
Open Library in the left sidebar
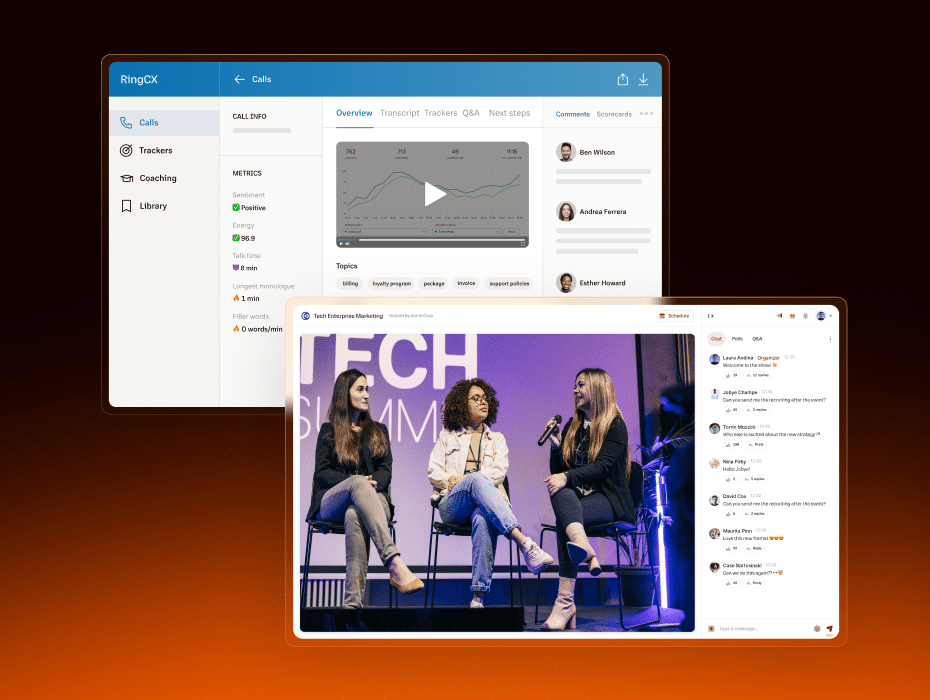[x=153, y=206]
